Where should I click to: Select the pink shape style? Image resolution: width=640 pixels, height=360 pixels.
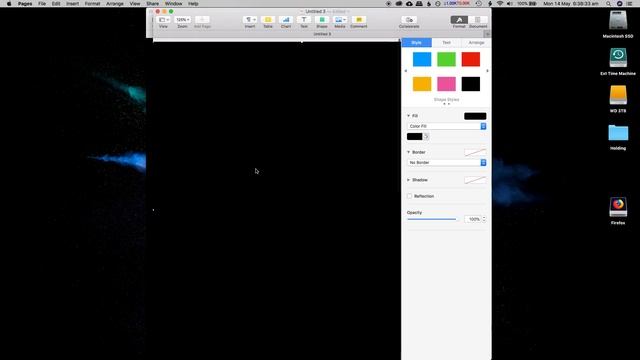447,84
